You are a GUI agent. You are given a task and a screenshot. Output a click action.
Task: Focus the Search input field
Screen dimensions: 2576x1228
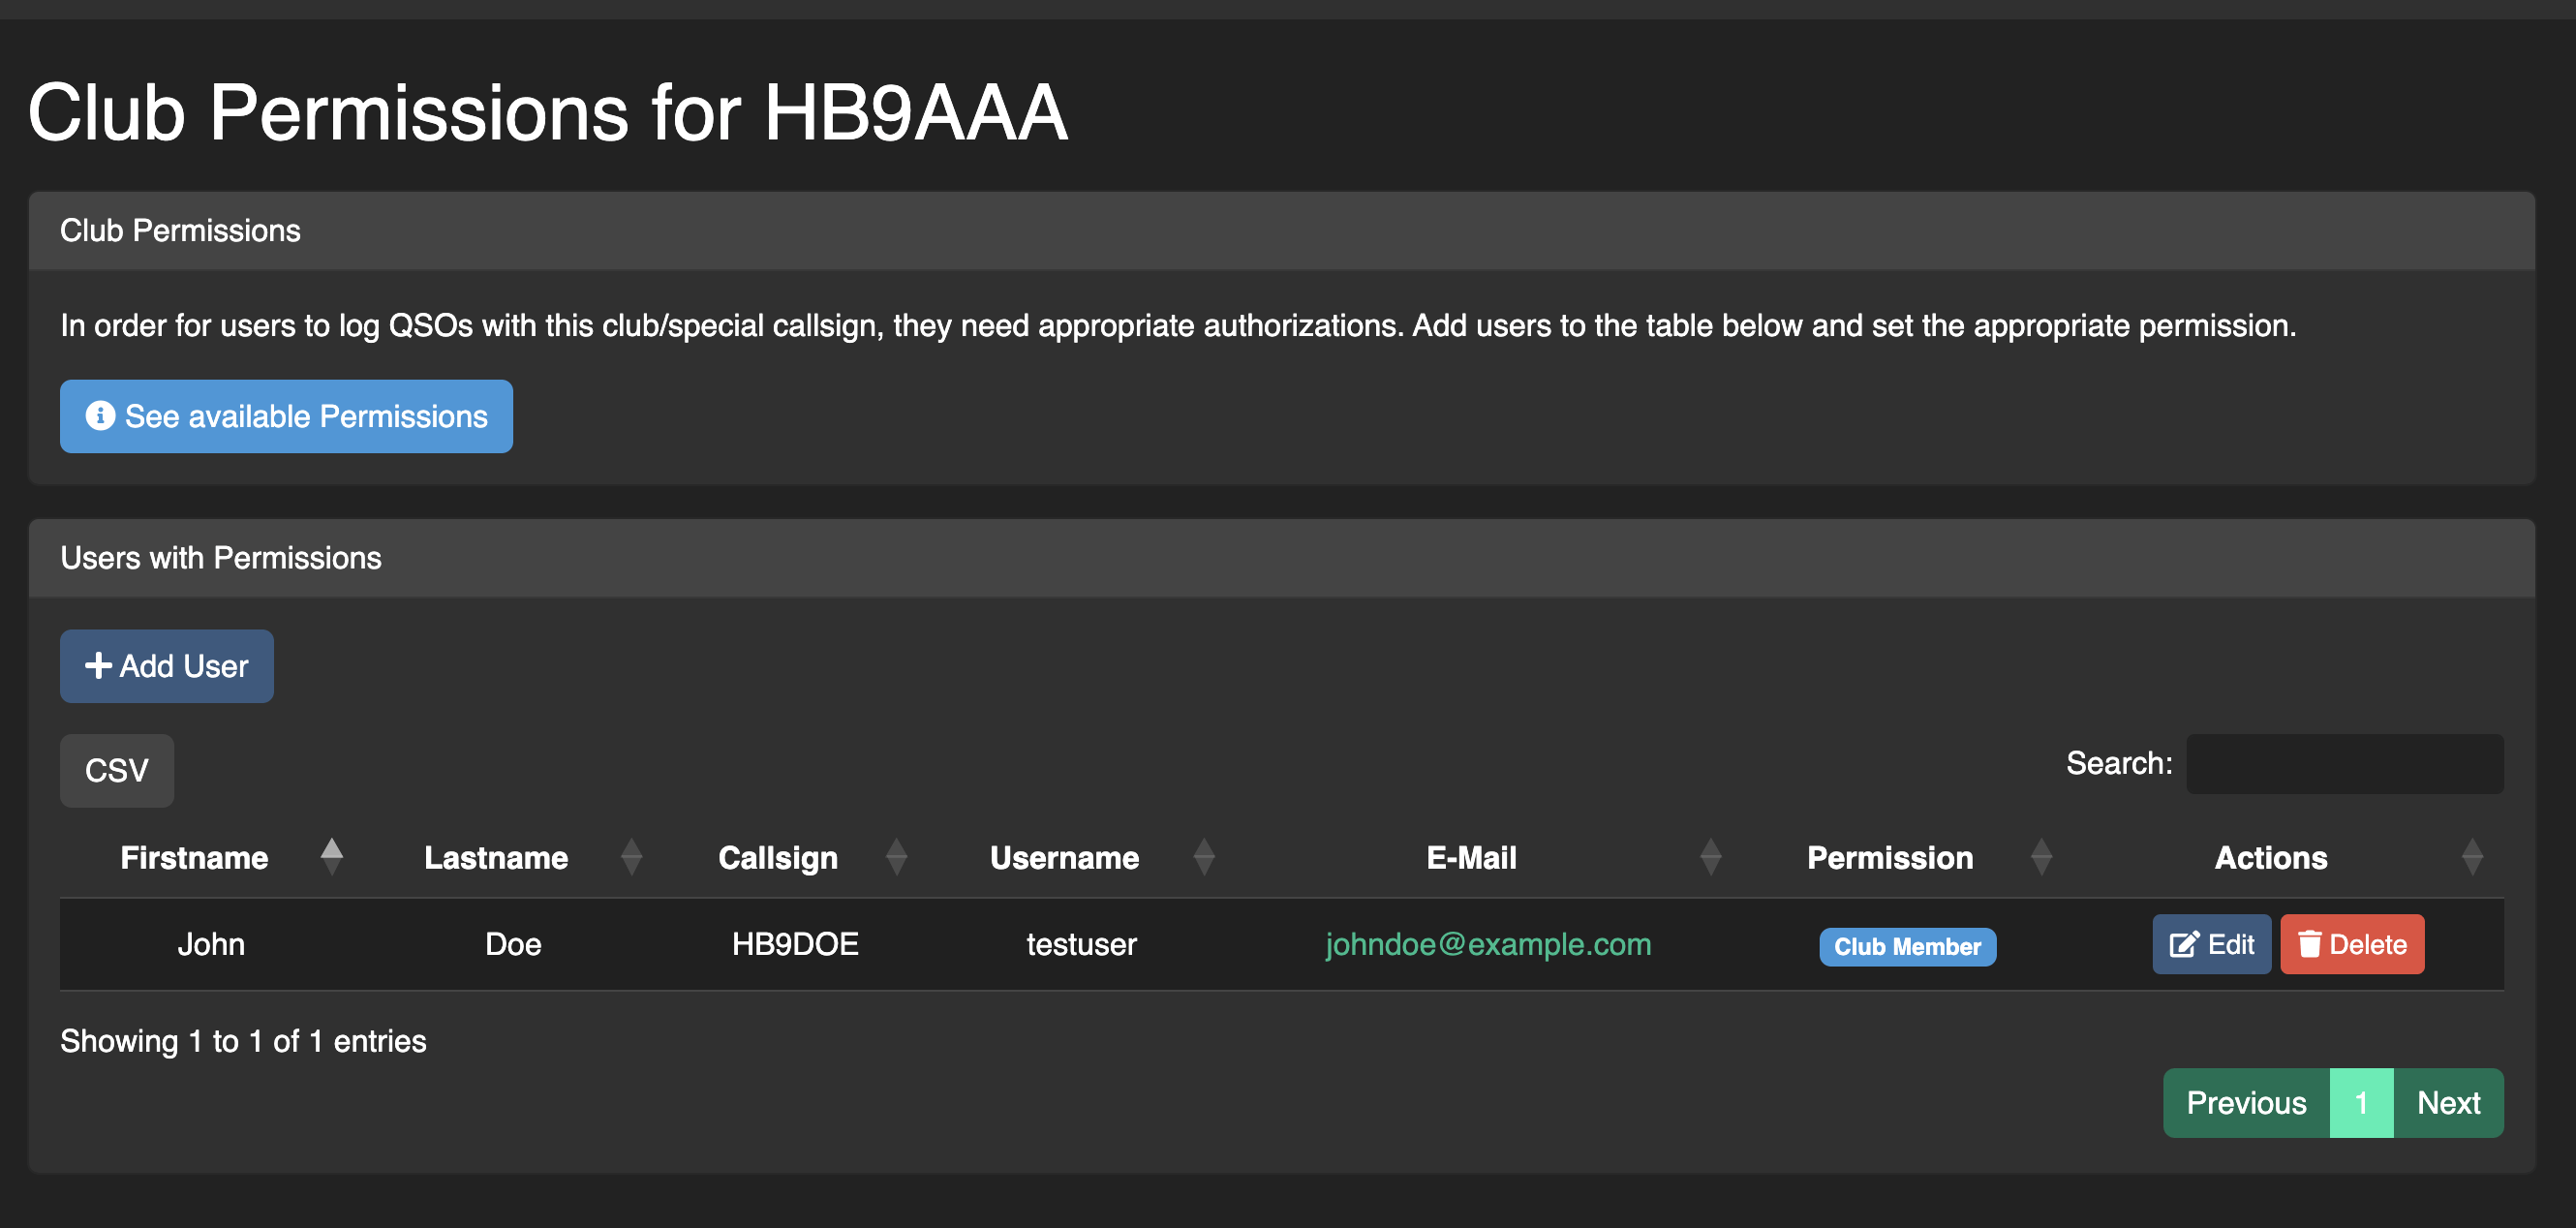pos(2344,764)
